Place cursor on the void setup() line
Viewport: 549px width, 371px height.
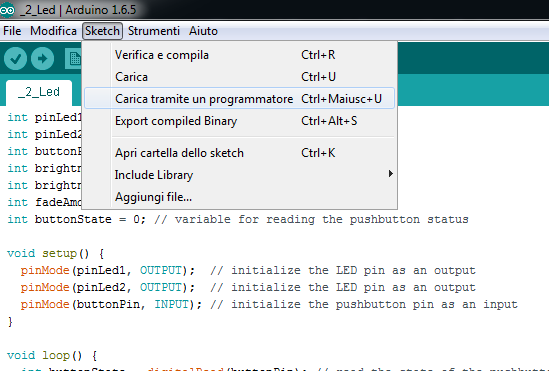(55, 253)
